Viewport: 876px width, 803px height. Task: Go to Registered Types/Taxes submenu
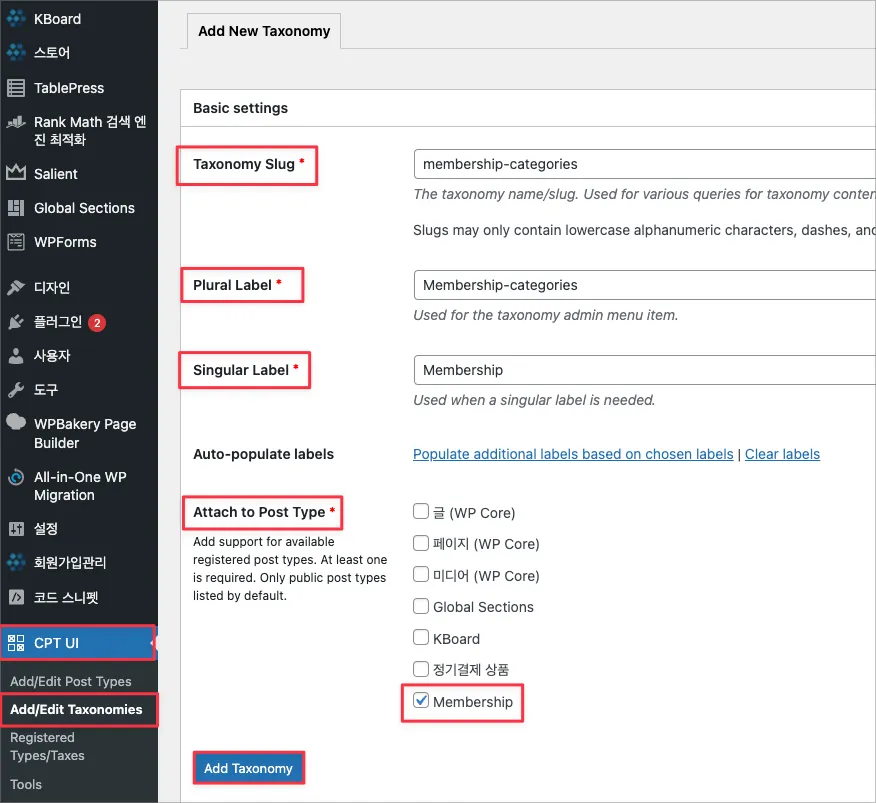[x=48, y=746]
